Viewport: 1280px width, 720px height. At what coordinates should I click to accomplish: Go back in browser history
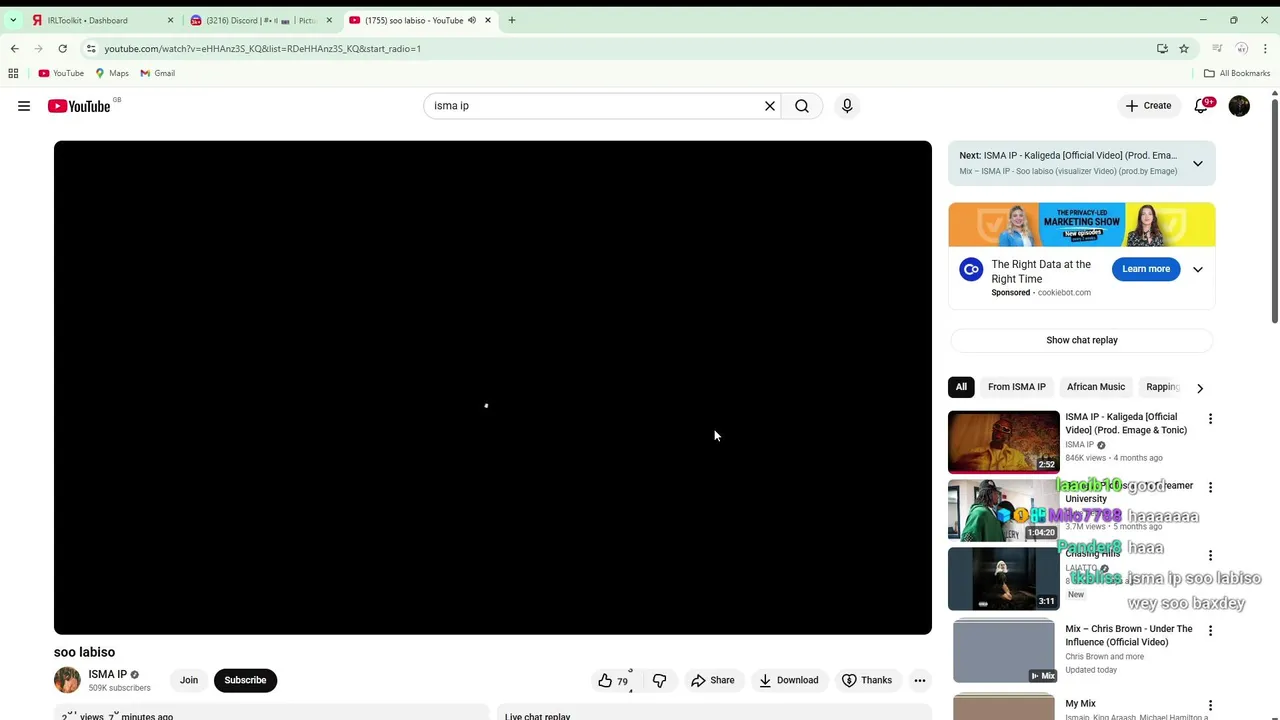tap(14, 48)
